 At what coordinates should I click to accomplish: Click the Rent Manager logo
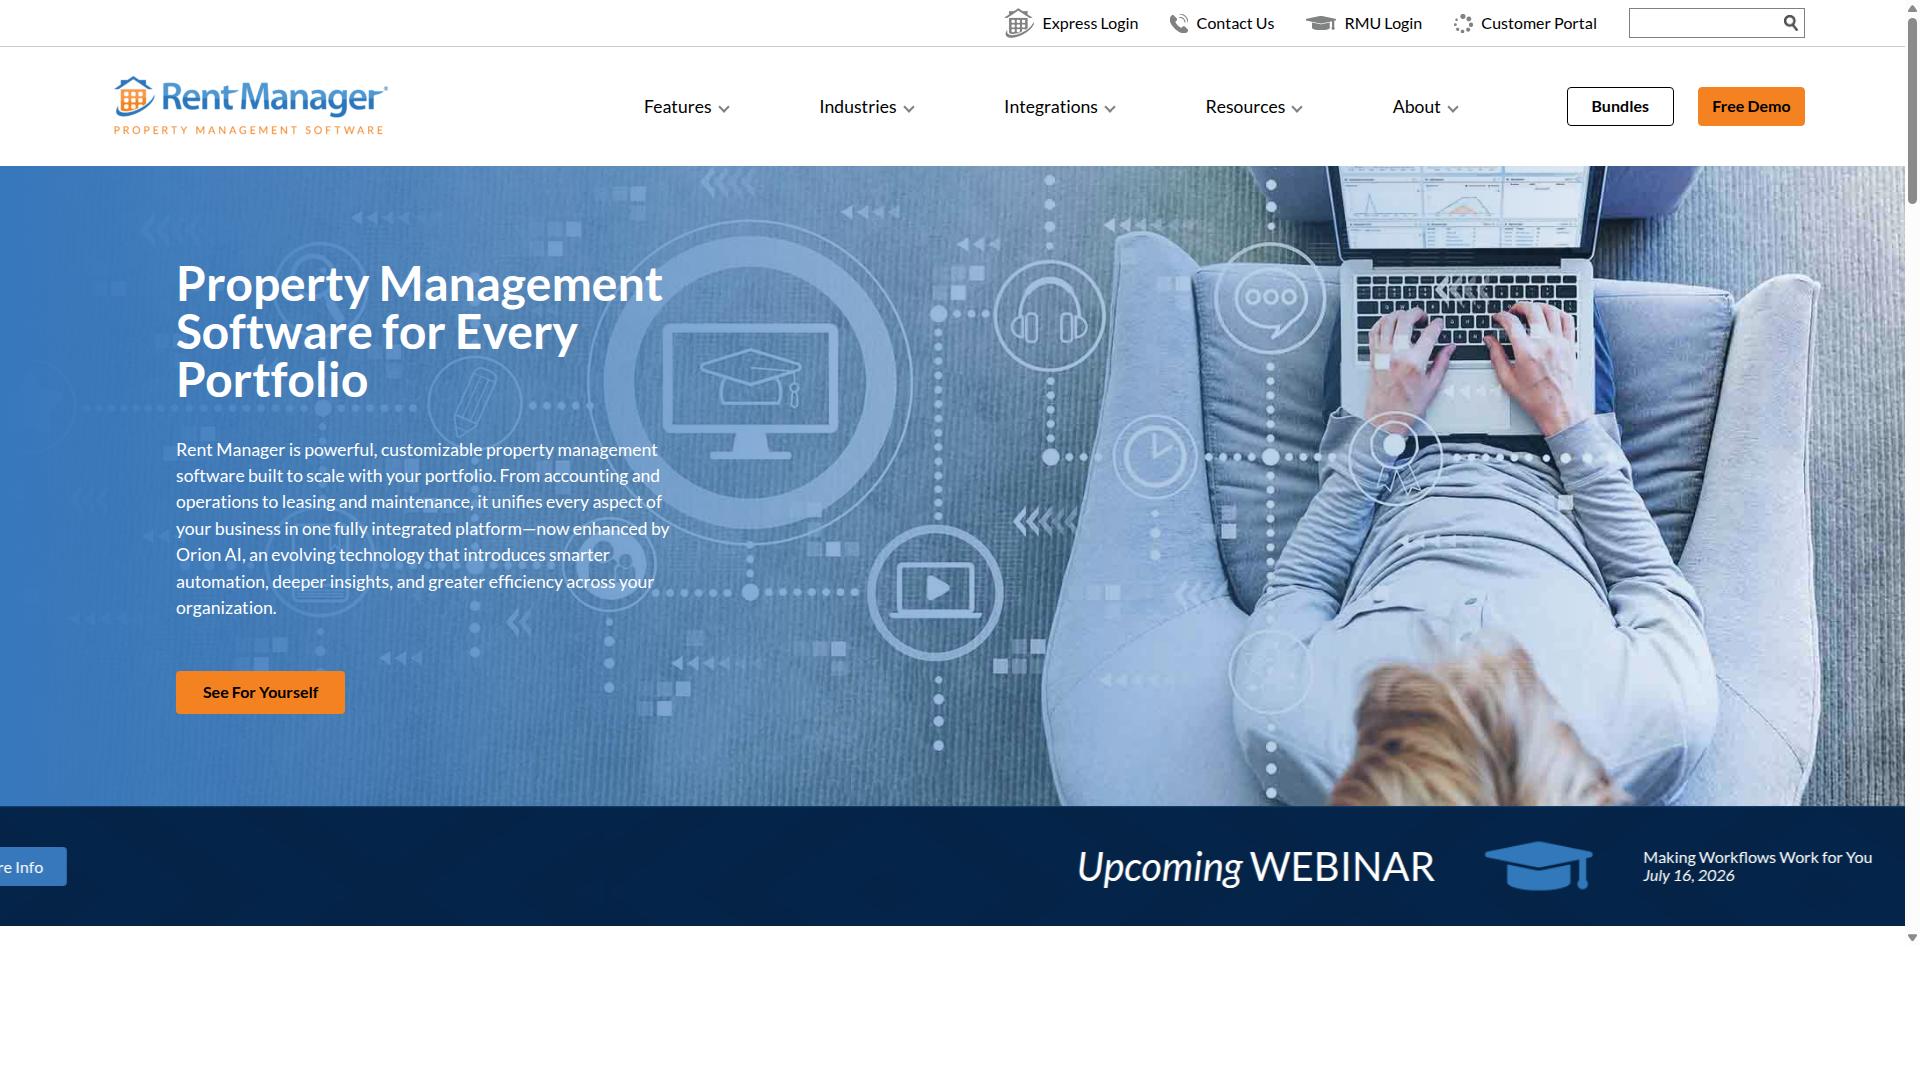click(250, 105)
